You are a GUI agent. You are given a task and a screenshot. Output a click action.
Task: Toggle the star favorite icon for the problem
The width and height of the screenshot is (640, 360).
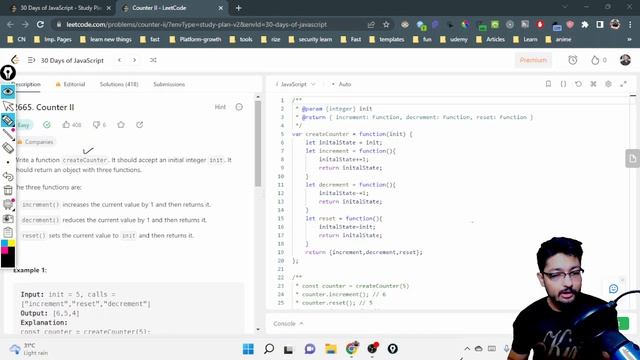[121, 124]
